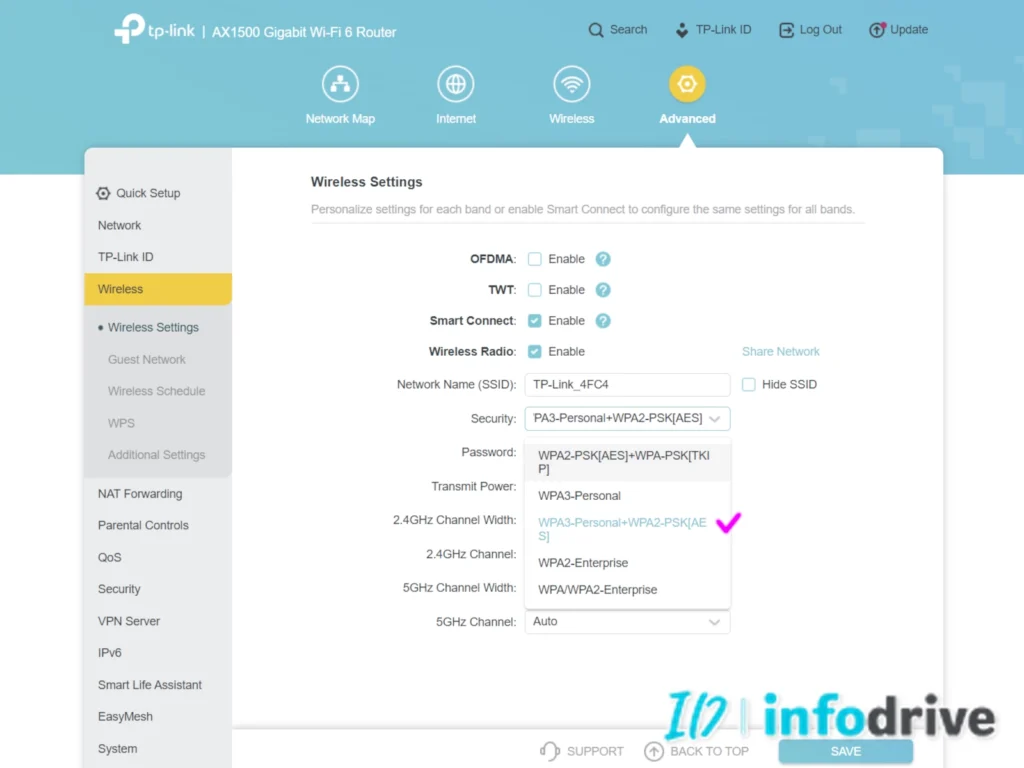Image resolution: width=1024 pixels, height=768 pixels.
Task: Click the Back to Top arrow icon
Action: [x=654, y=751]
